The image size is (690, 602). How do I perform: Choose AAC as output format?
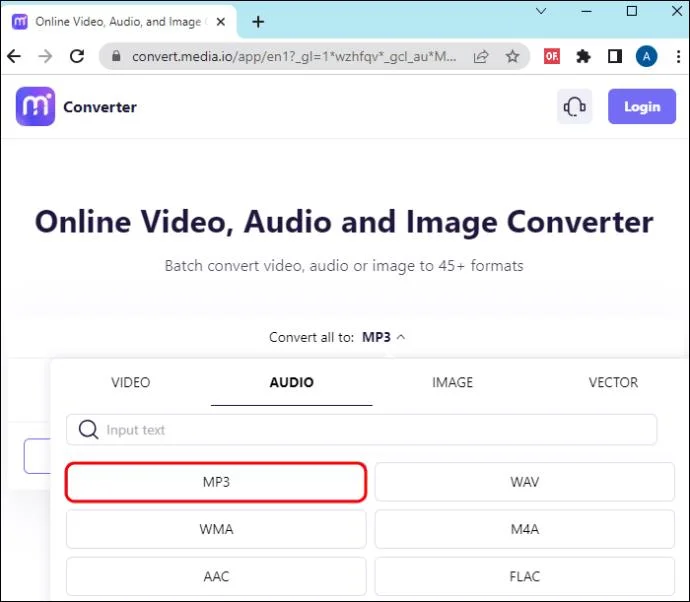coord(216,576)
